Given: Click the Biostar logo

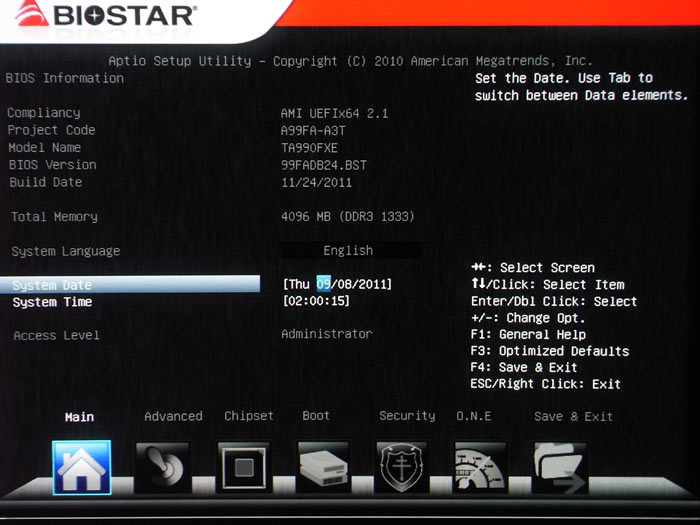Looking at the screenshot, I should (x=105, y=14).
